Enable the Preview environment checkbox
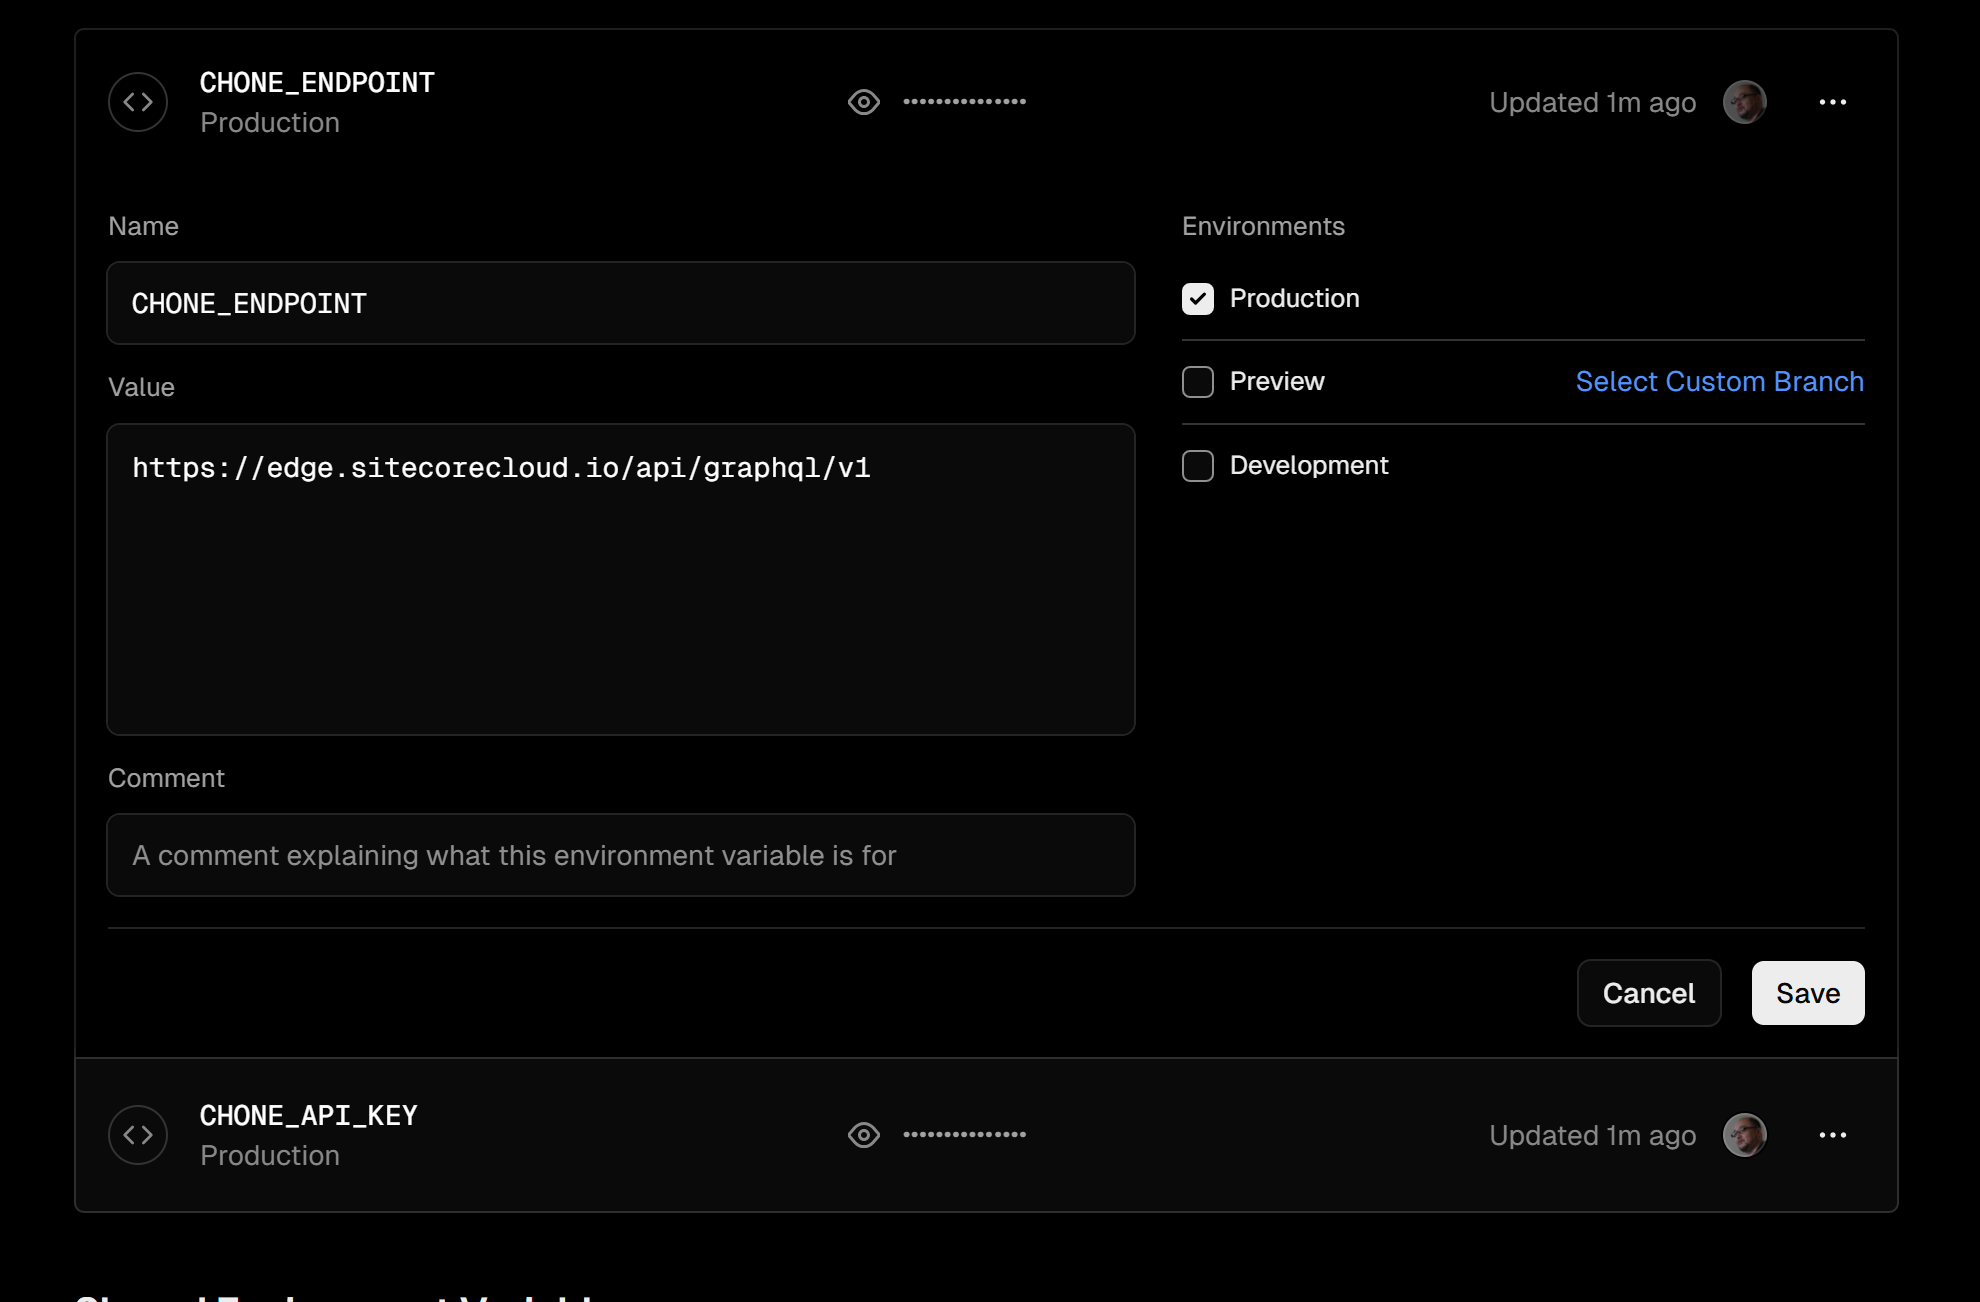The height and width of the screenshot is (1302, 1980). tap(1197, 381)
